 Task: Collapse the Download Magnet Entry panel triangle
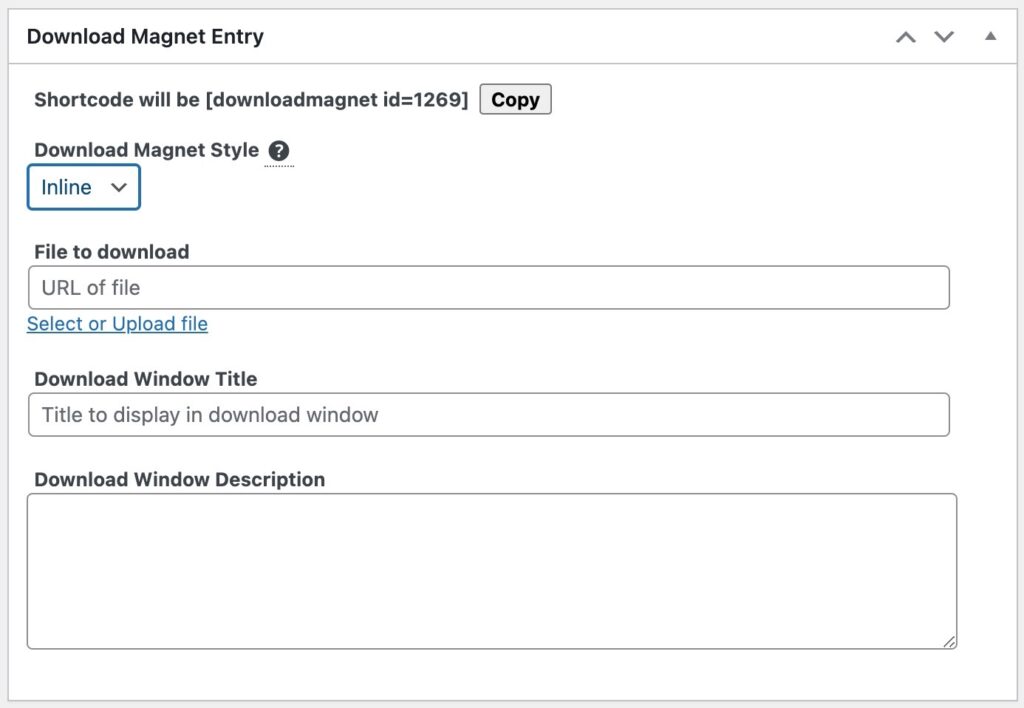tap(991, 37)
